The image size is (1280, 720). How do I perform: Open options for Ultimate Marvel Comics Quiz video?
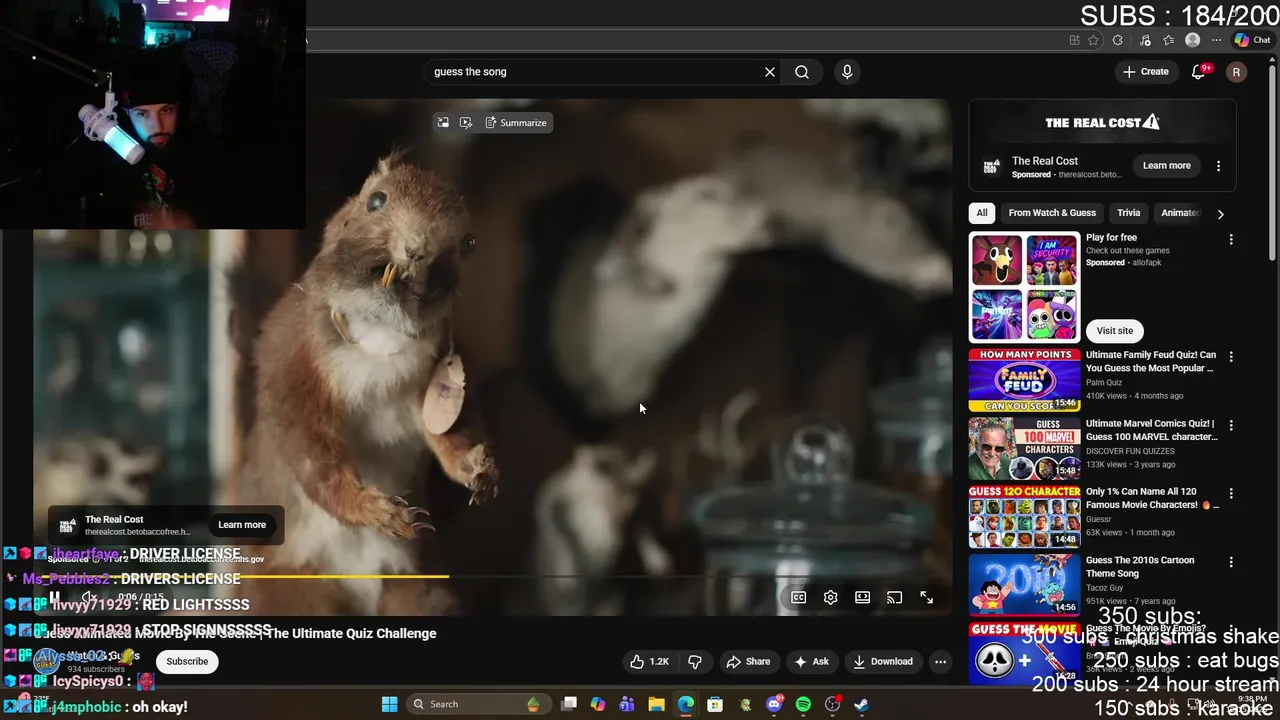pos(1231,426)
